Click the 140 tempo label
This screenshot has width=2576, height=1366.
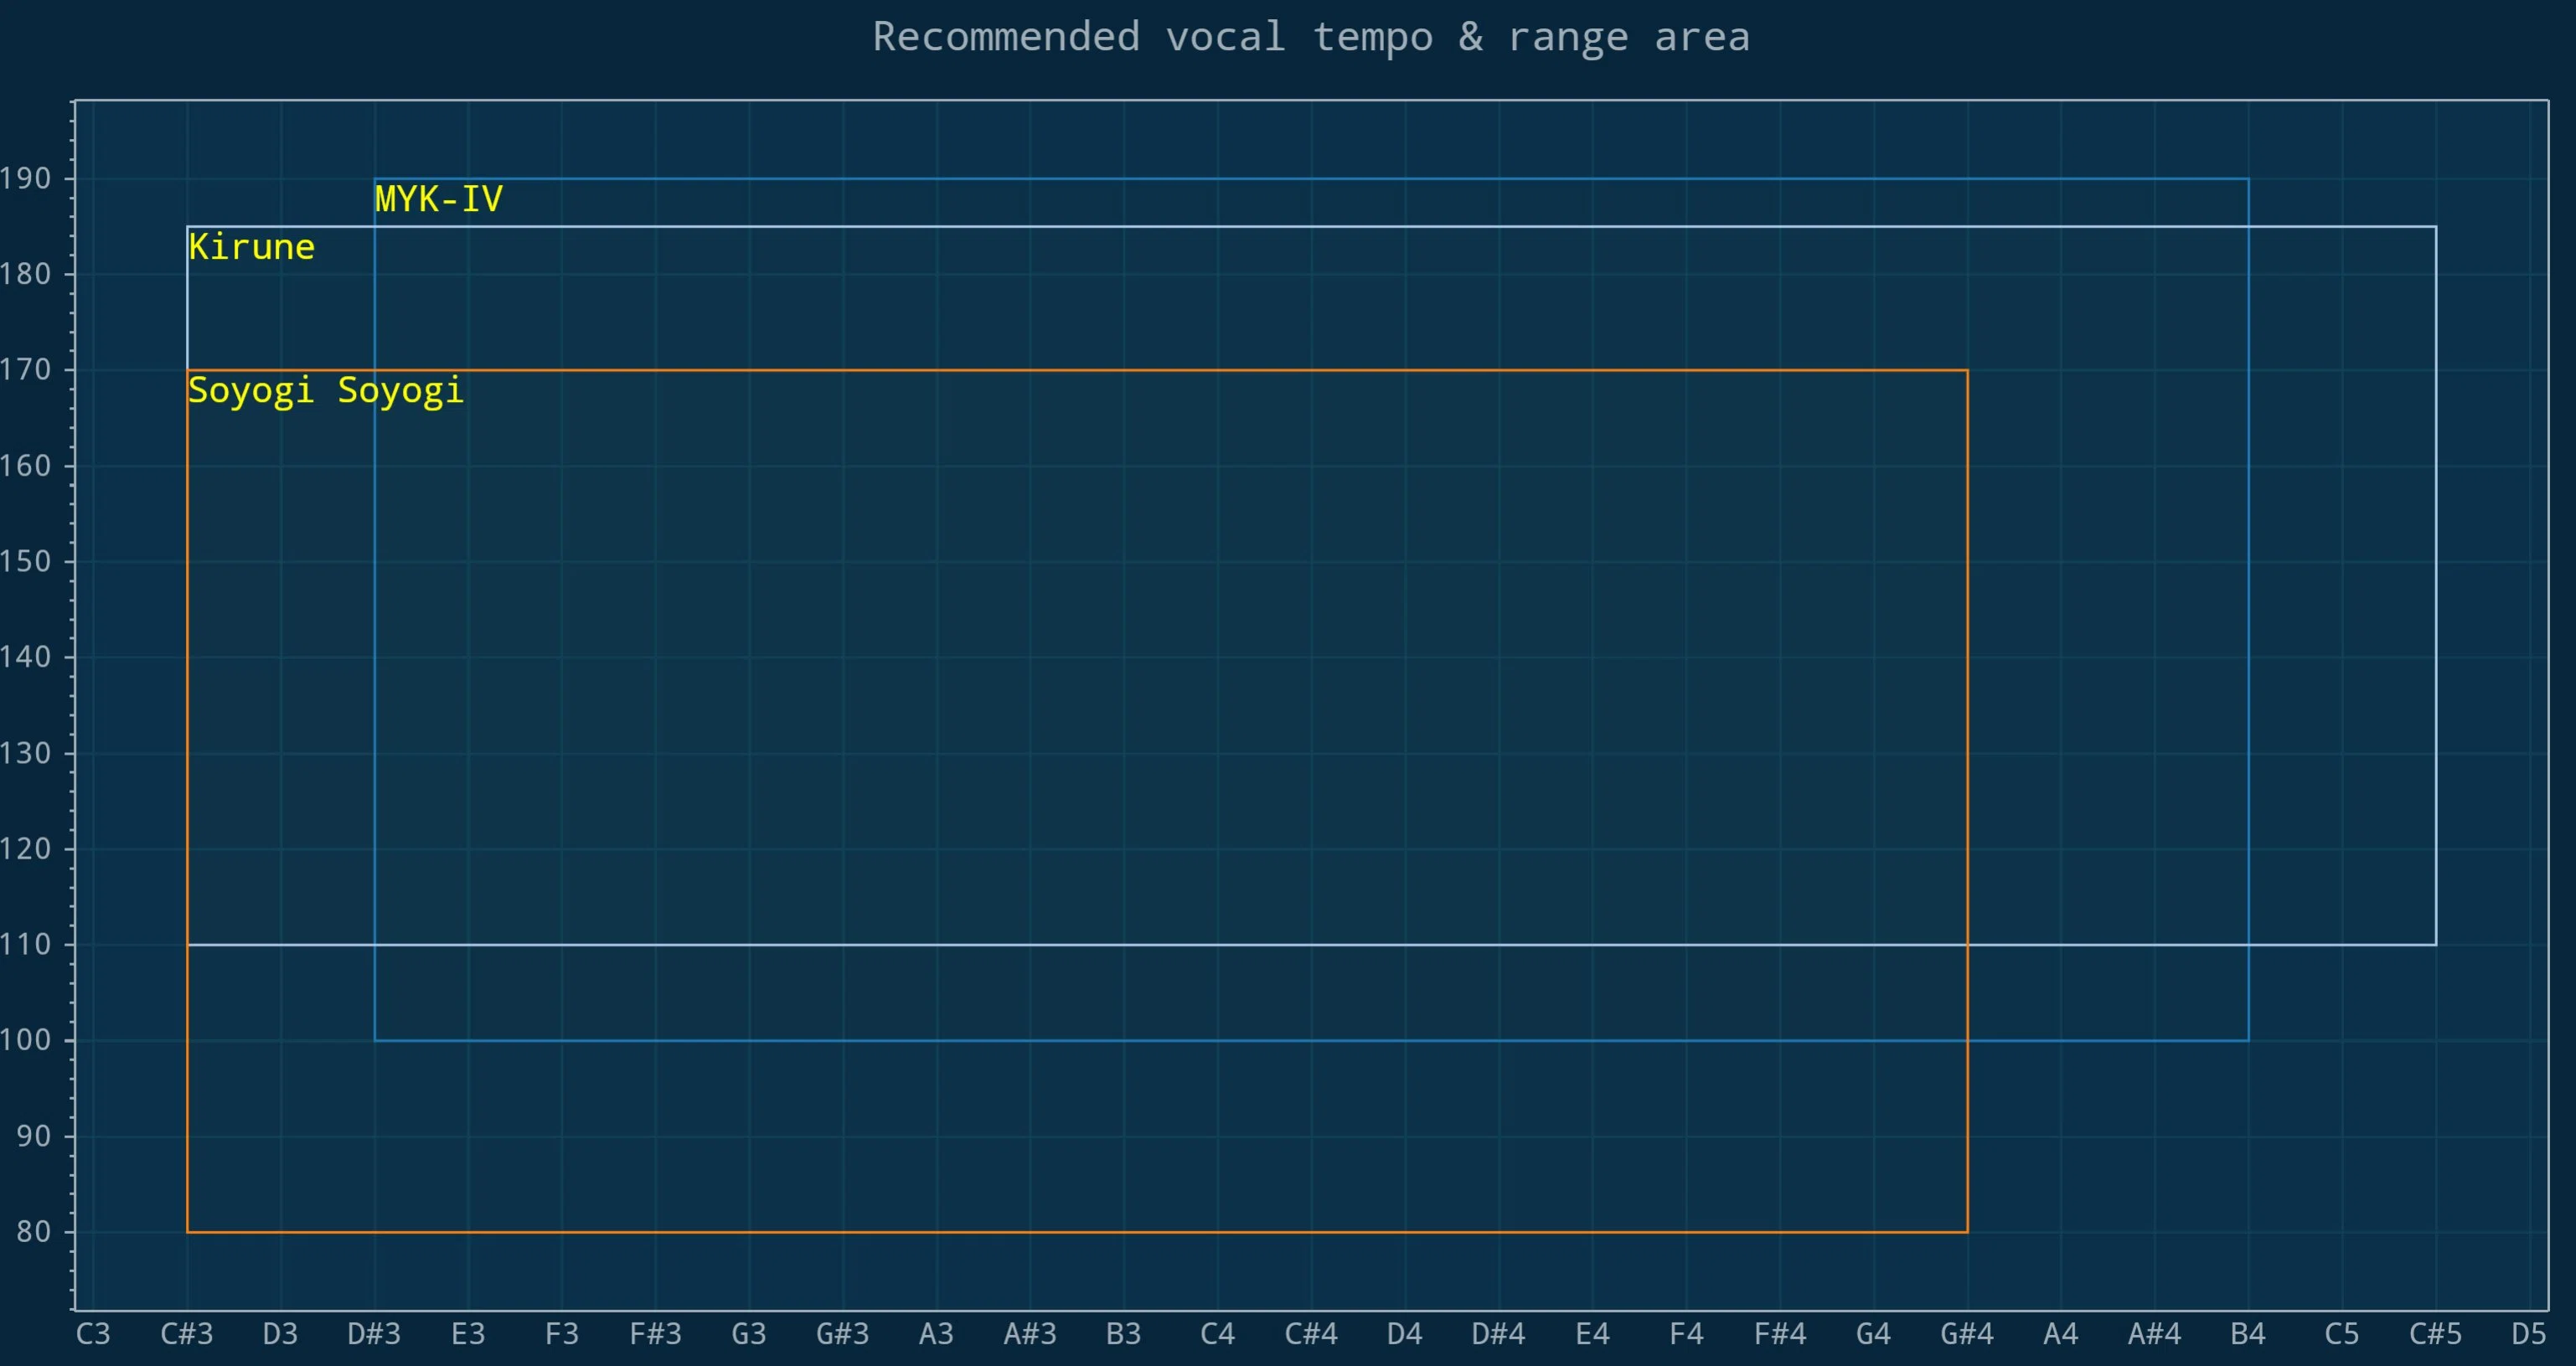25,657
